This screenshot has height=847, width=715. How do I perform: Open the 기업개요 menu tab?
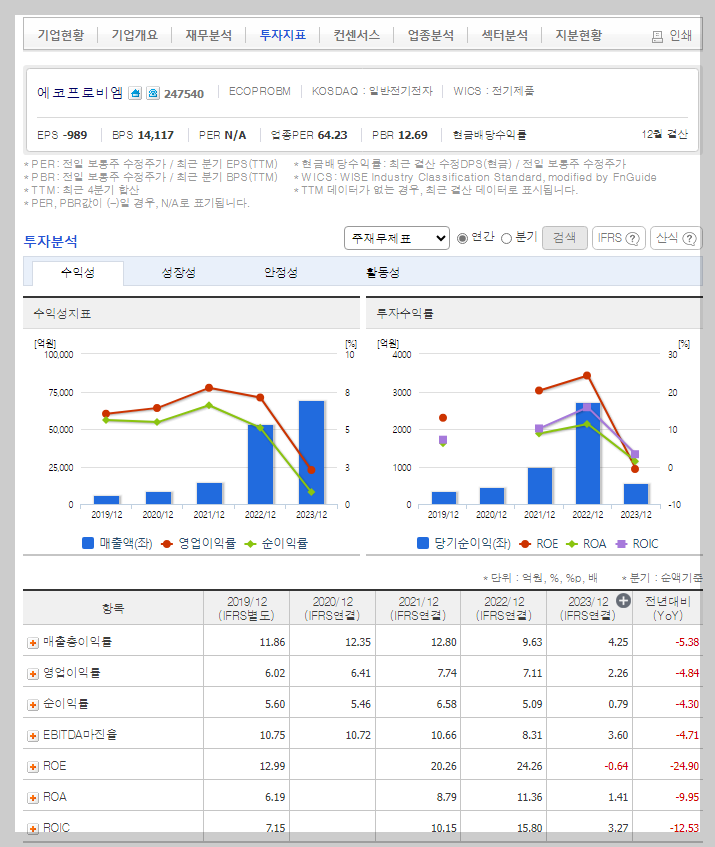[134, 35]
